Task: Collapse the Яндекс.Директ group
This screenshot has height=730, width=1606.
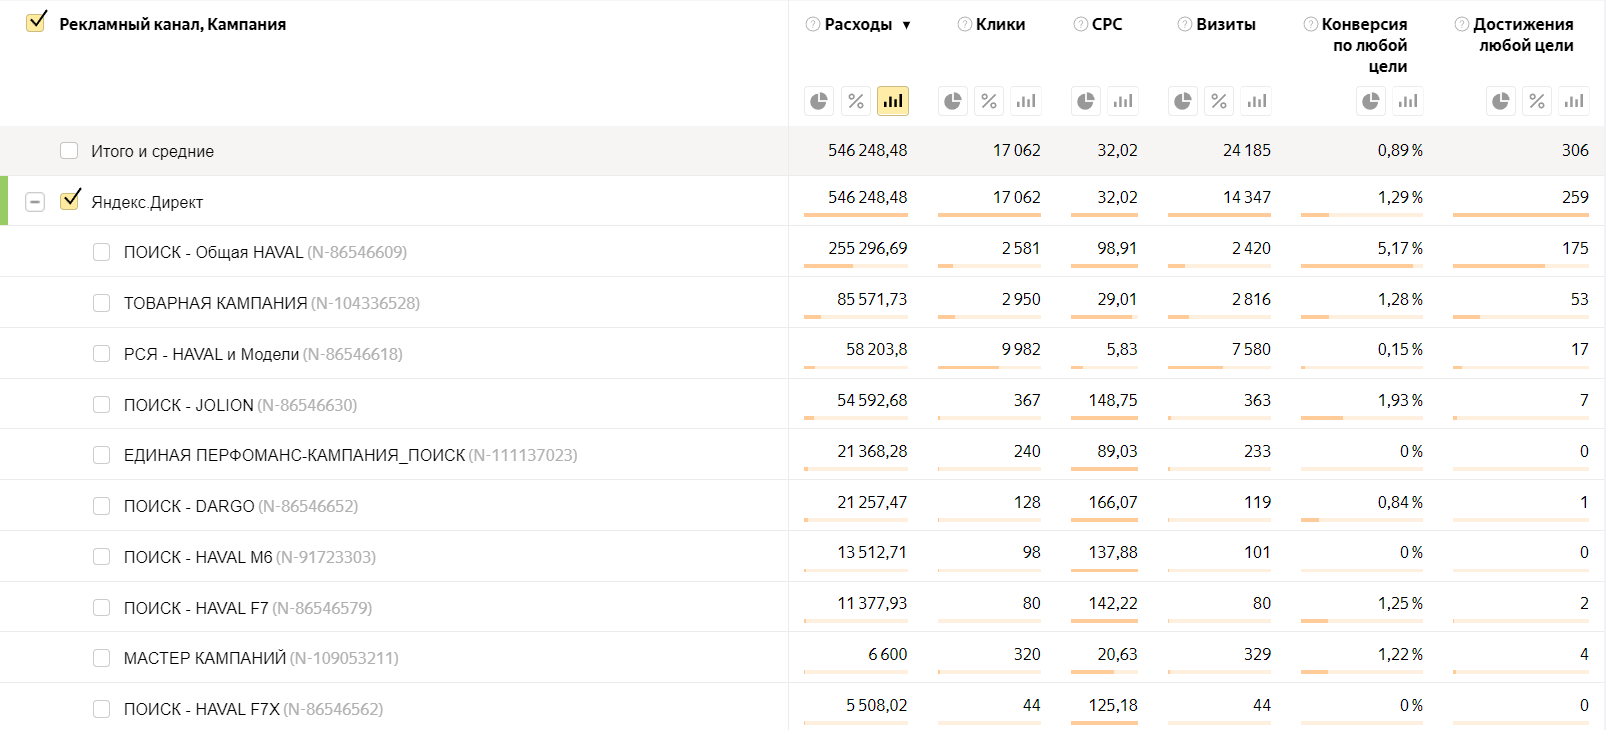Action: tap(35, 202)
